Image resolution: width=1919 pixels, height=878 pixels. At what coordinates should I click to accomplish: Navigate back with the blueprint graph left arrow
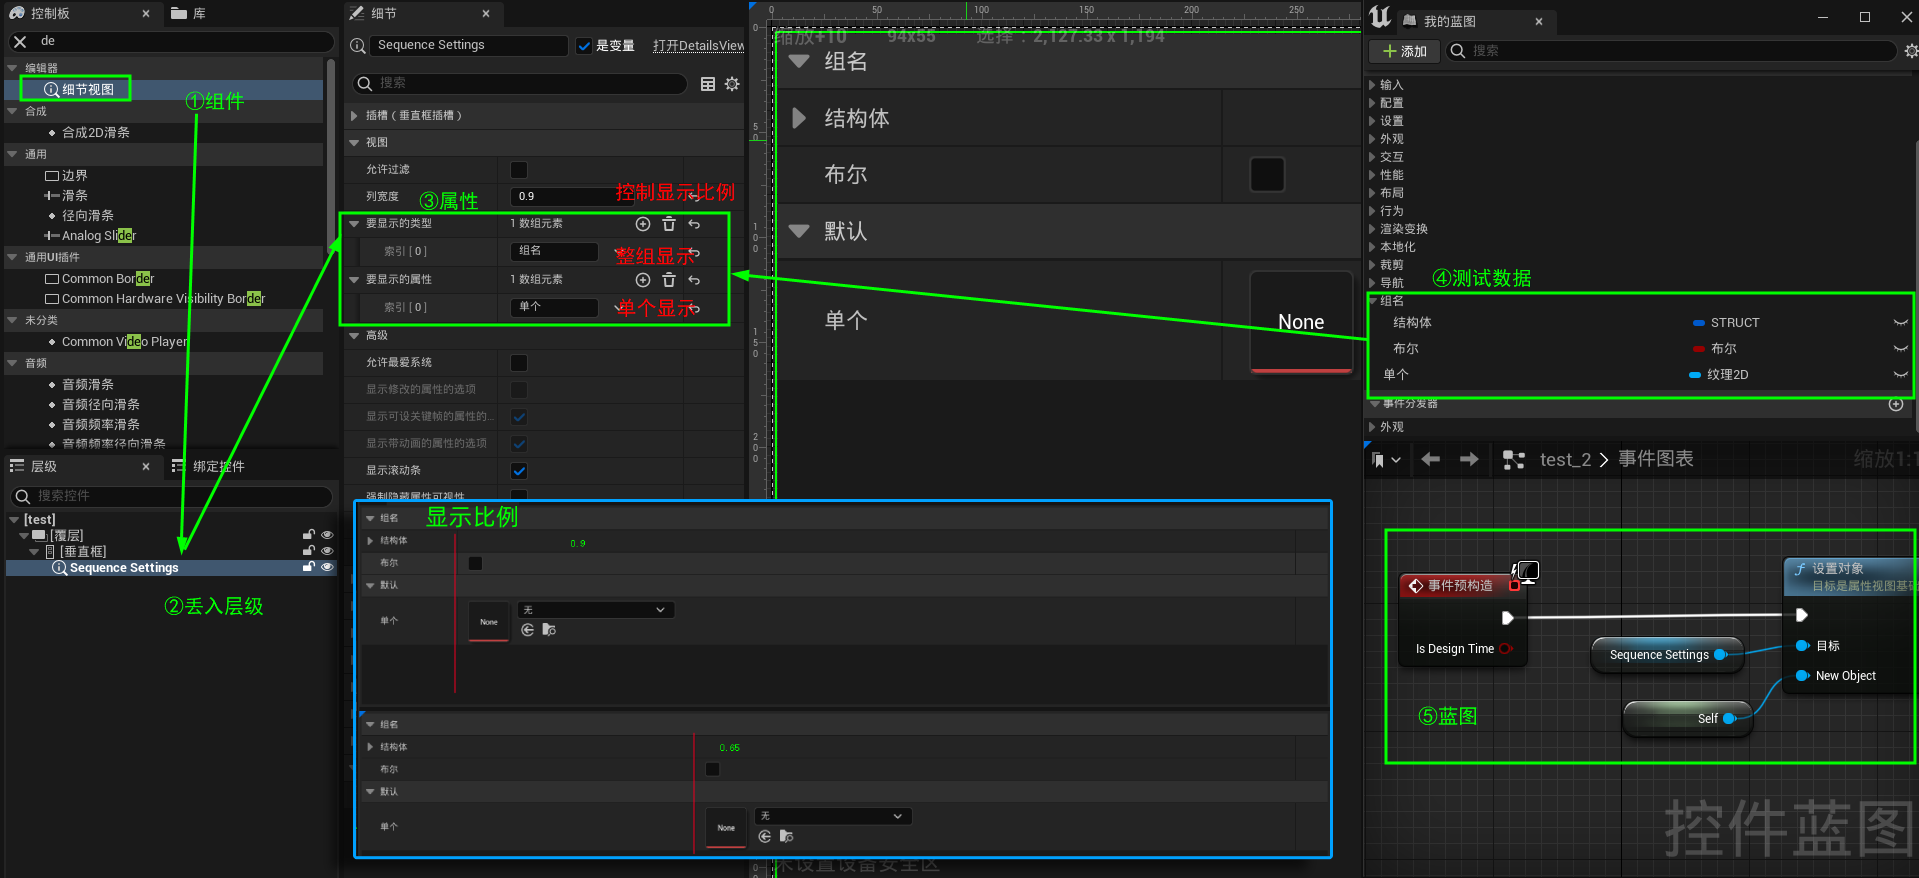pyautogui.click(x=1430, y=459)
